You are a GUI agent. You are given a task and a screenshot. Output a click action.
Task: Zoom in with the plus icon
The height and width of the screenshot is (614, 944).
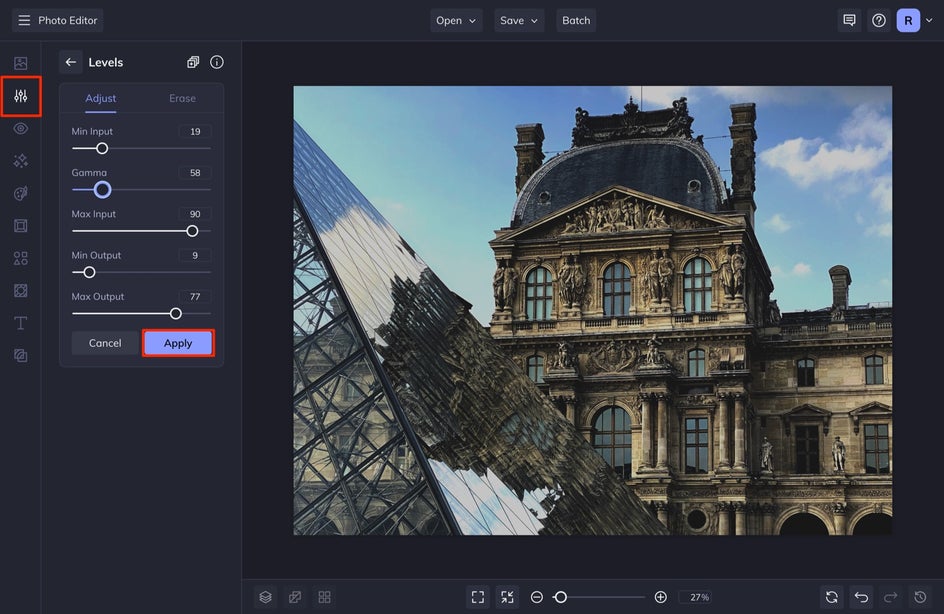[x=661, y=597]
